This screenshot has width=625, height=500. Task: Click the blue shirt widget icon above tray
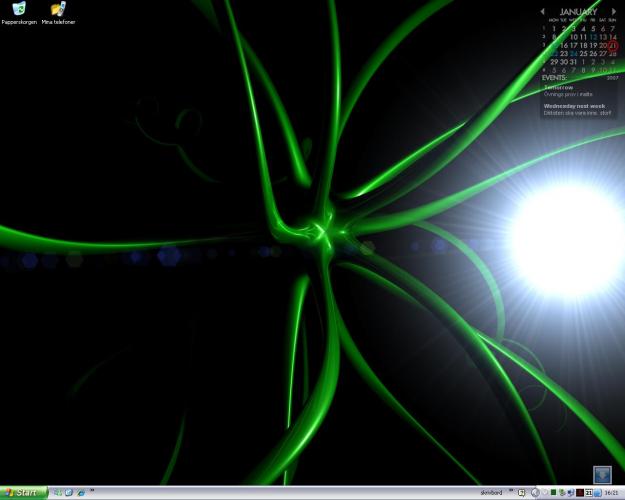(x=602, y=474)
